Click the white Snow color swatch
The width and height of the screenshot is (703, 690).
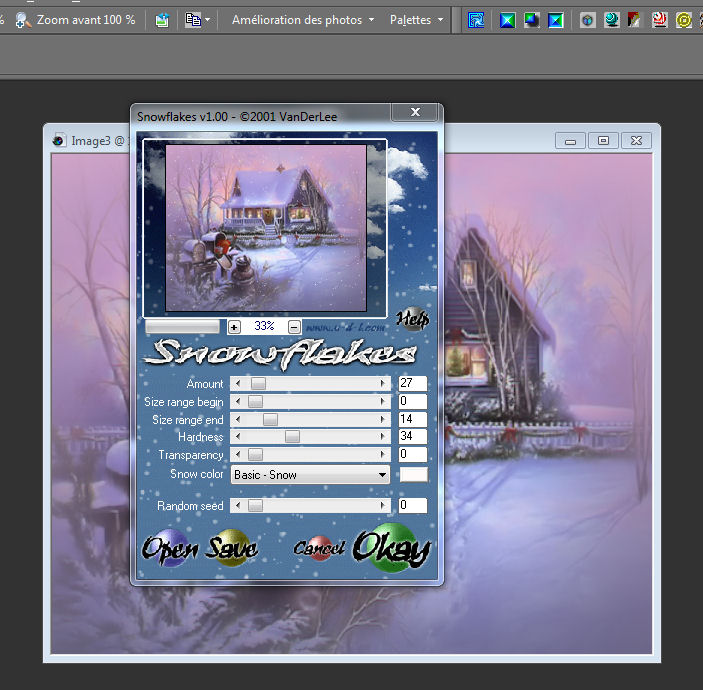click(413, 474)
